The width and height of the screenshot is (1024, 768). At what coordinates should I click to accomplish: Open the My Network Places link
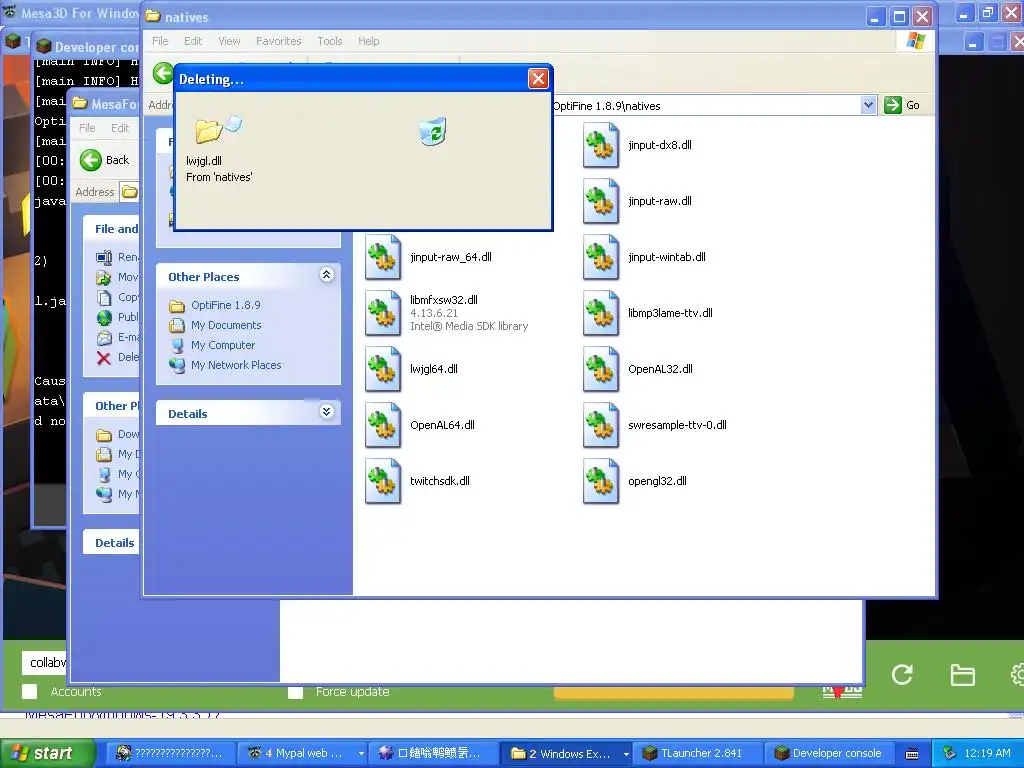(x=236, y=365)
